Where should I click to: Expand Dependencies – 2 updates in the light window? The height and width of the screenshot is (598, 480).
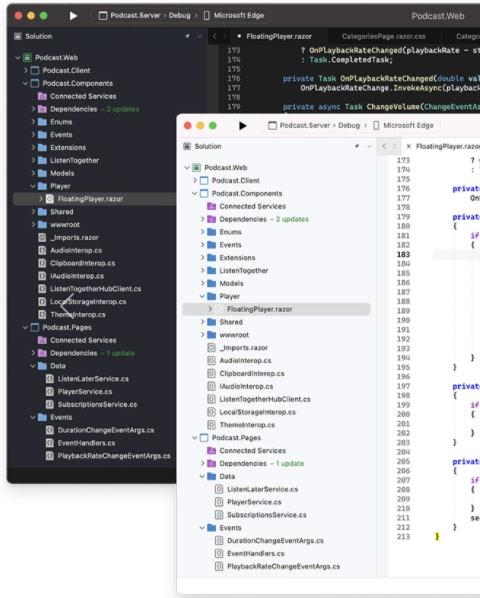click(x=202, y=219)
